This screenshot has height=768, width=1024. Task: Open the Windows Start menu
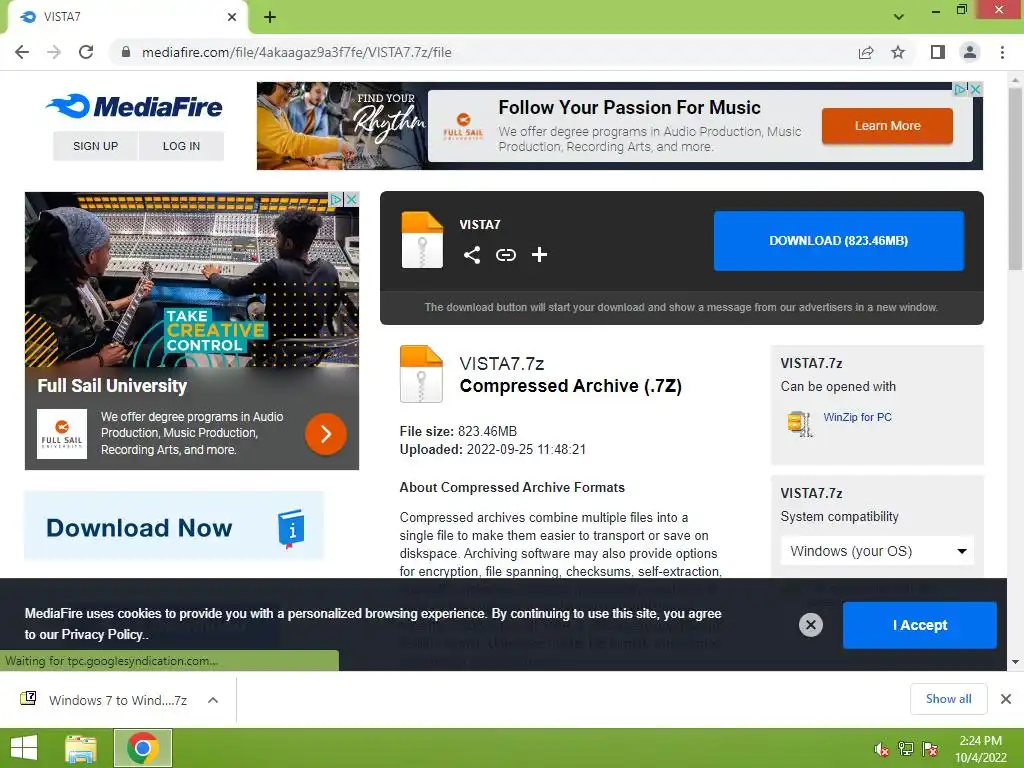tap(24, 748)
